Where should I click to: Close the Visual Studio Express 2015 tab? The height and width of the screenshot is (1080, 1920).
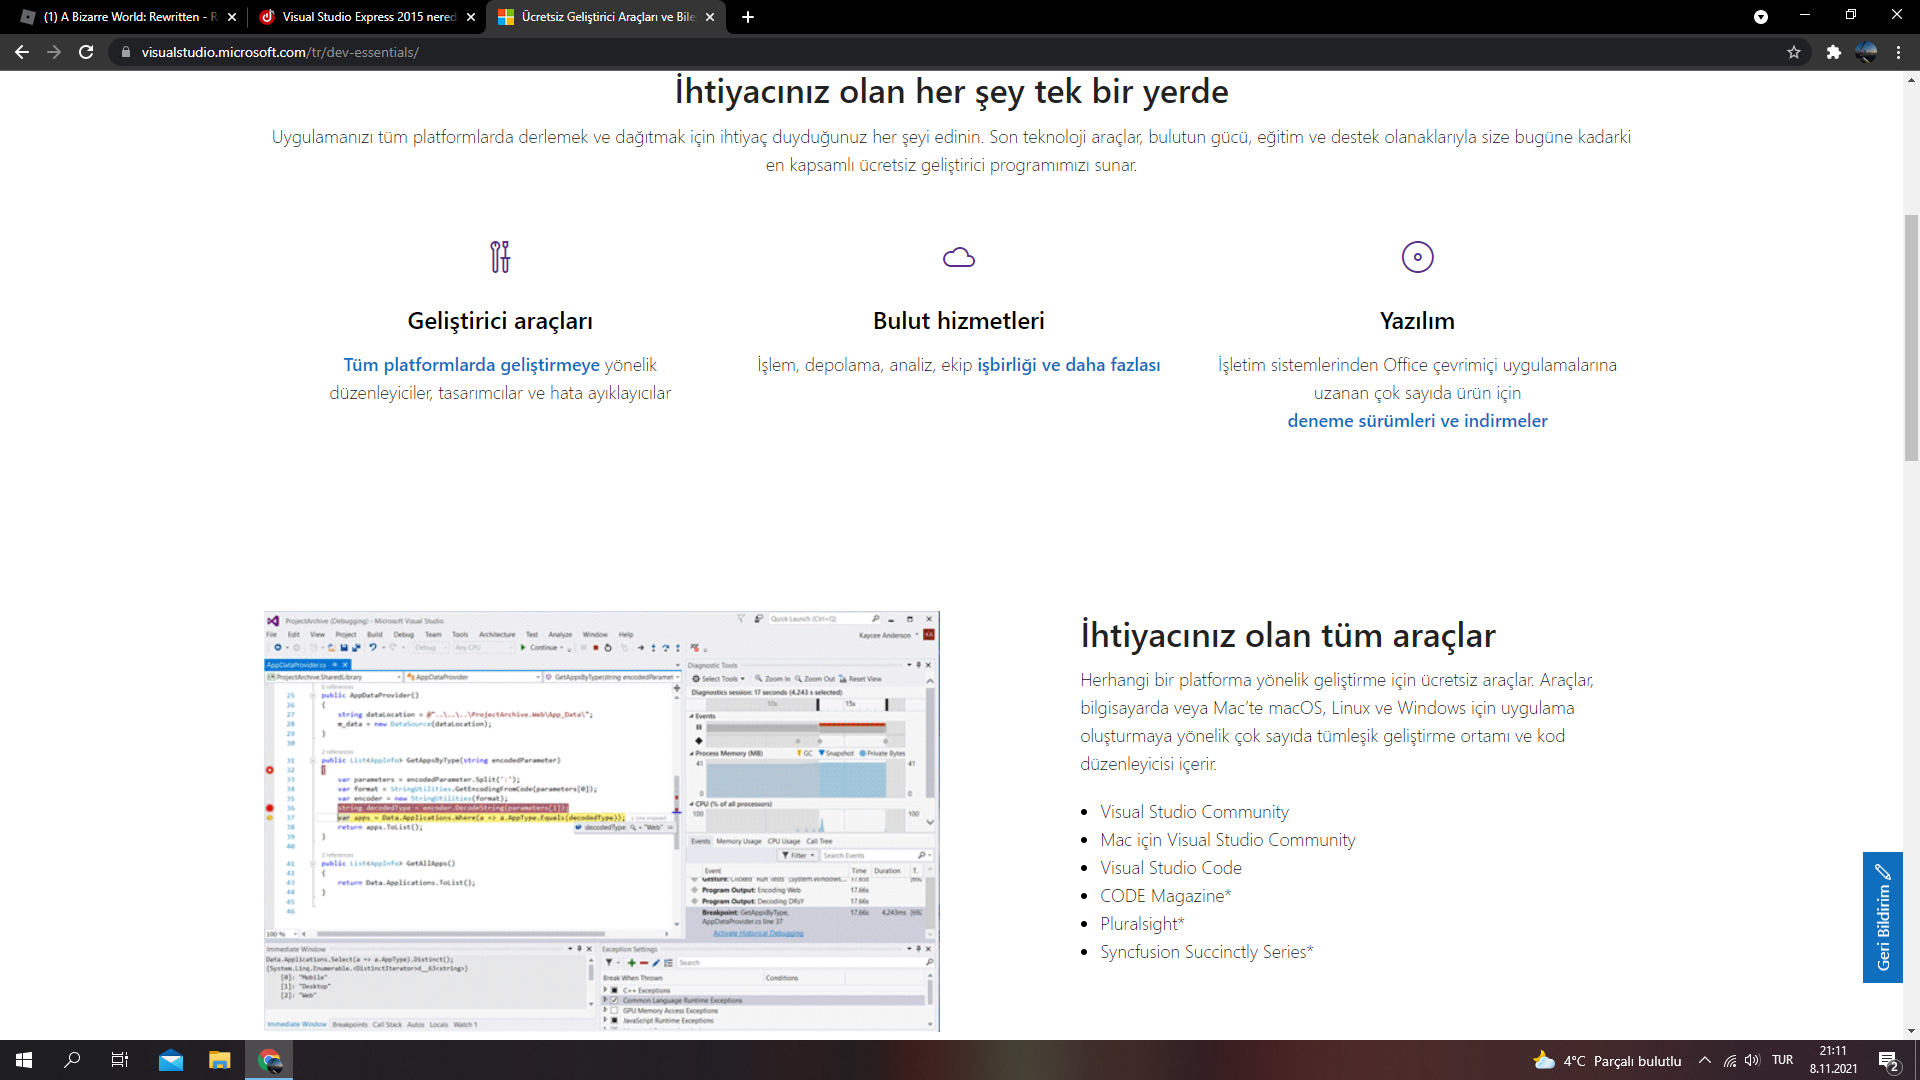[471, 17]
